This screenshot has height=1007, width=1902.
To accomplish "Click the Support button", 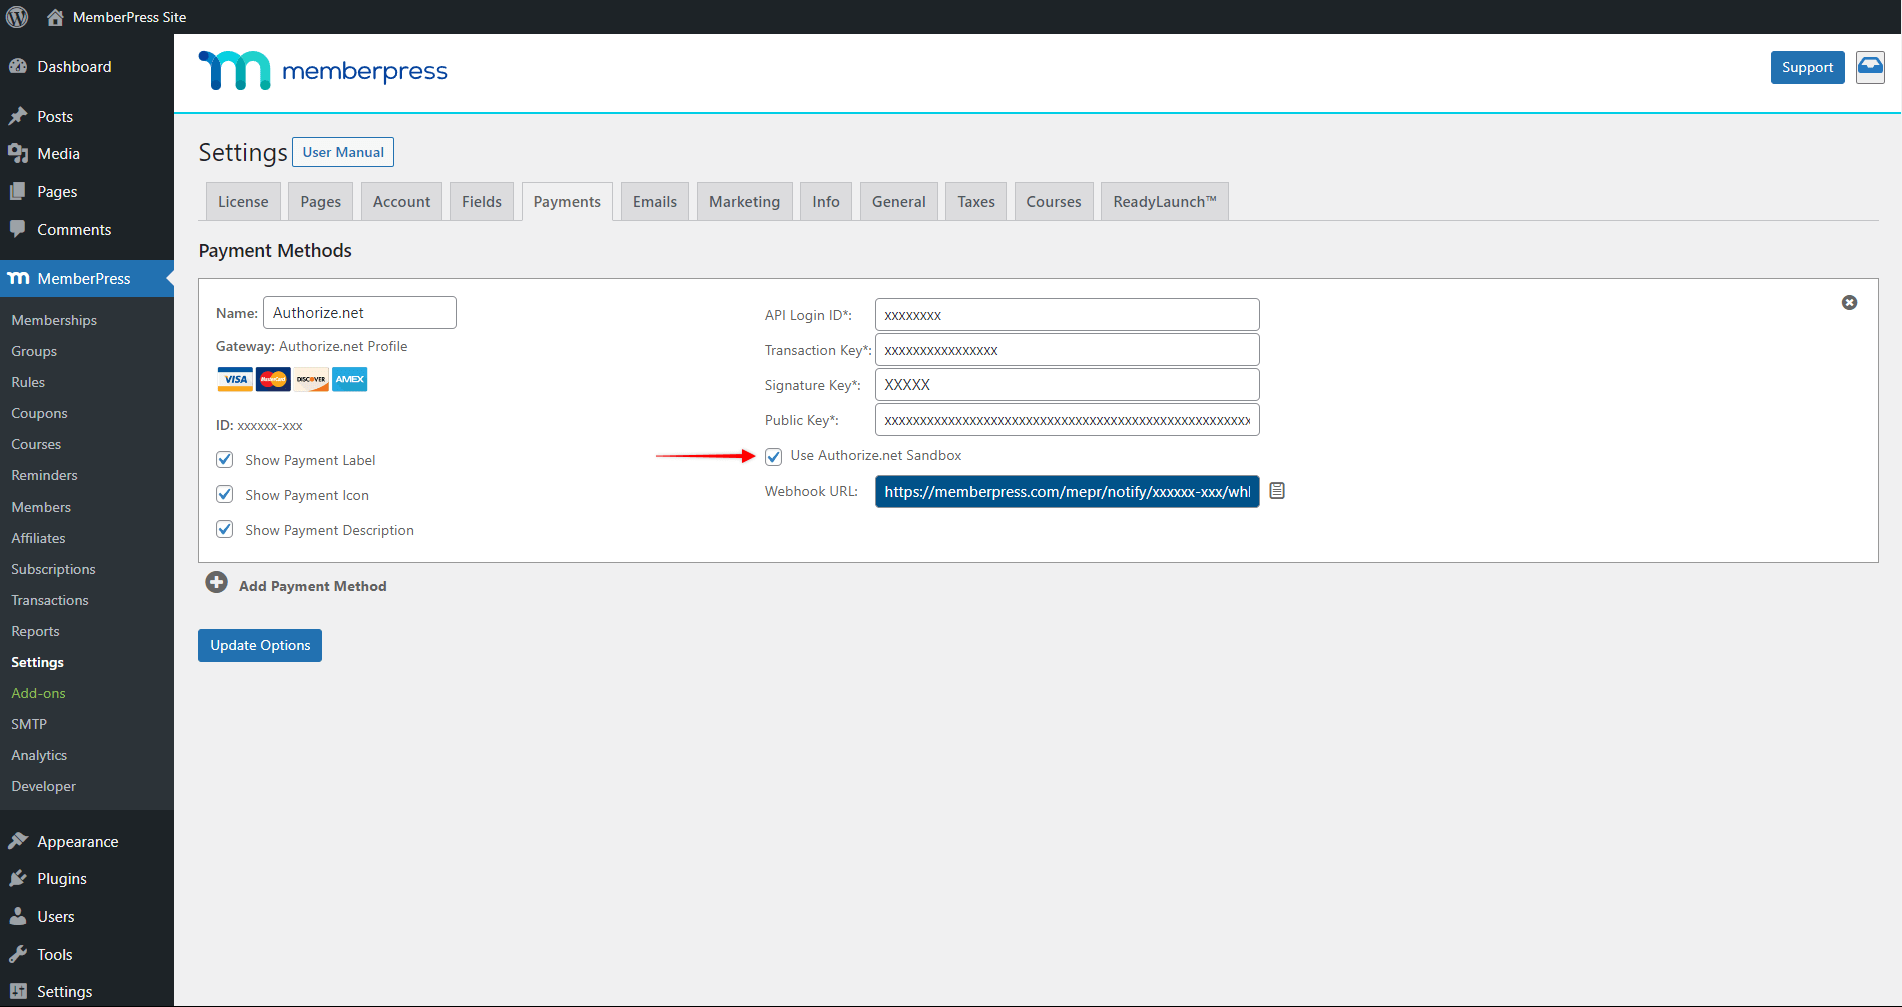I will (1807, 67).
